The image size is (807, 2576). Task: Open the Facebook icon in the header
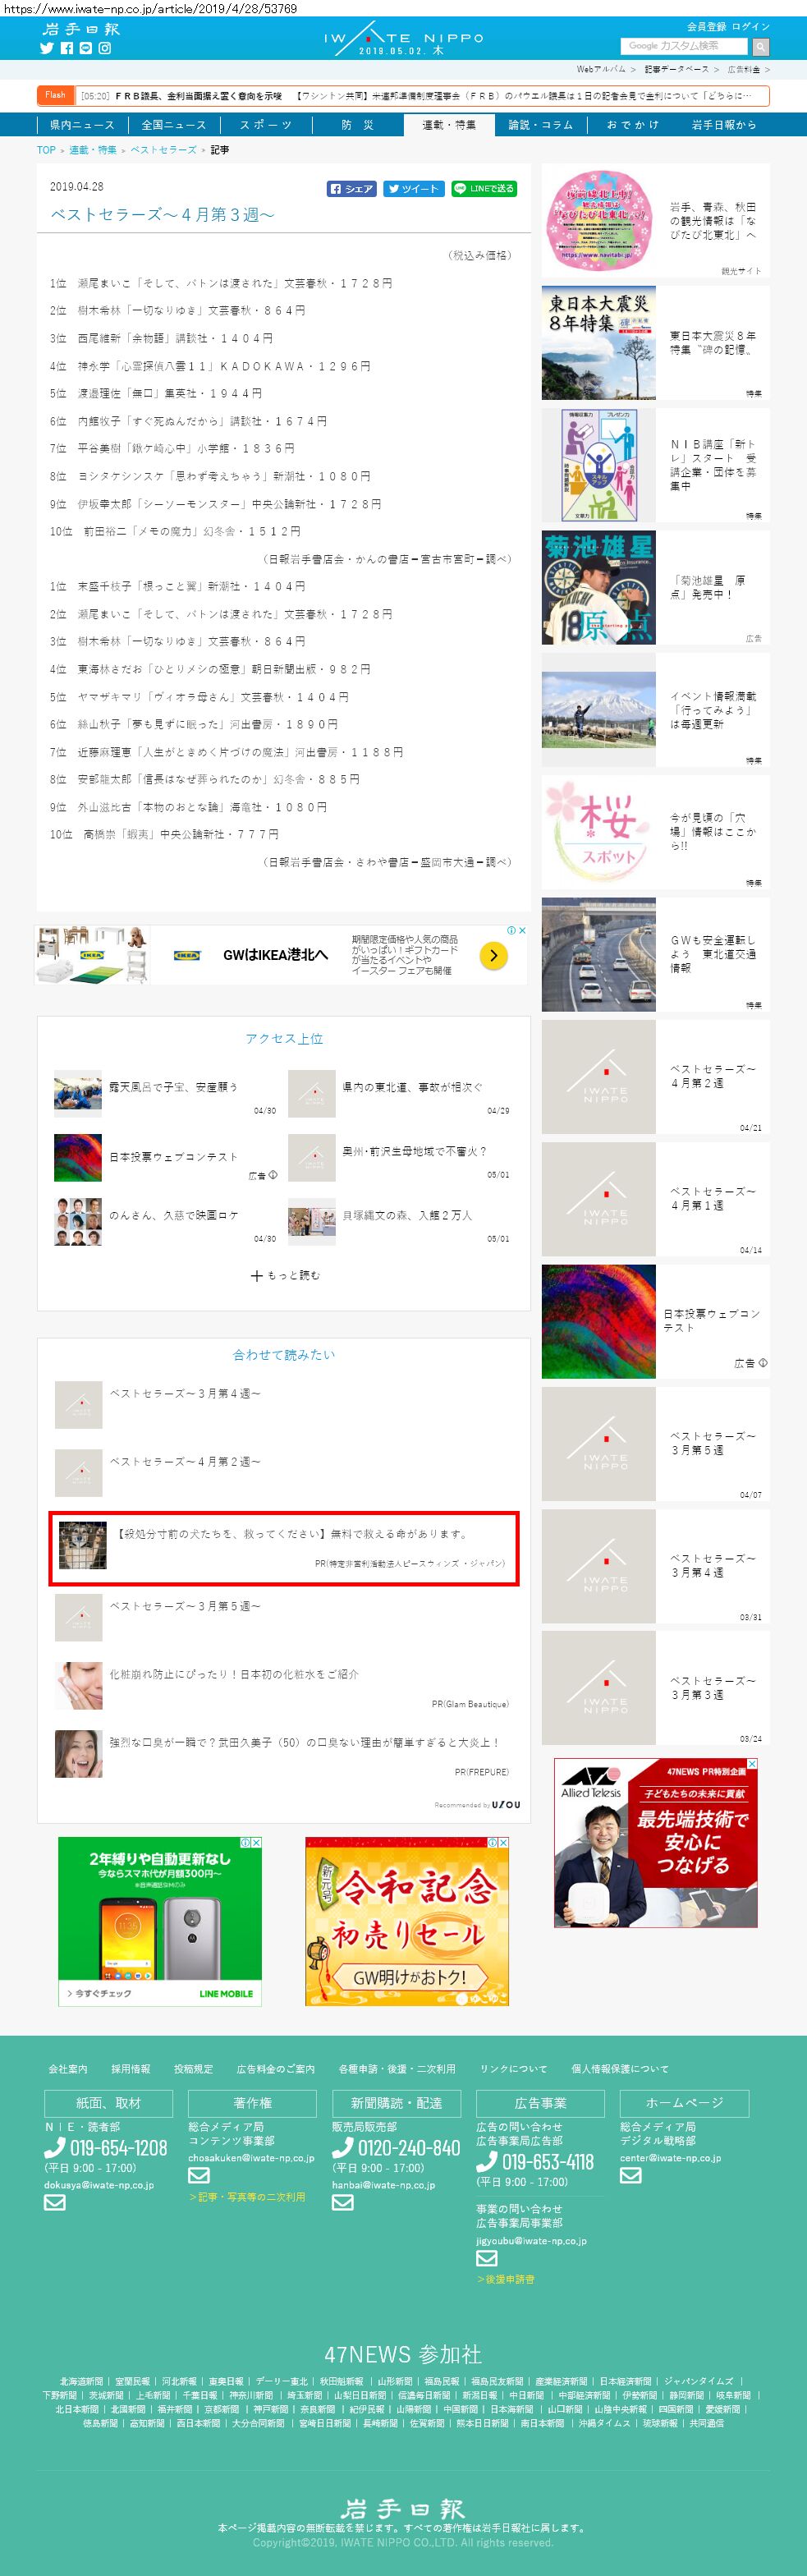67,48
